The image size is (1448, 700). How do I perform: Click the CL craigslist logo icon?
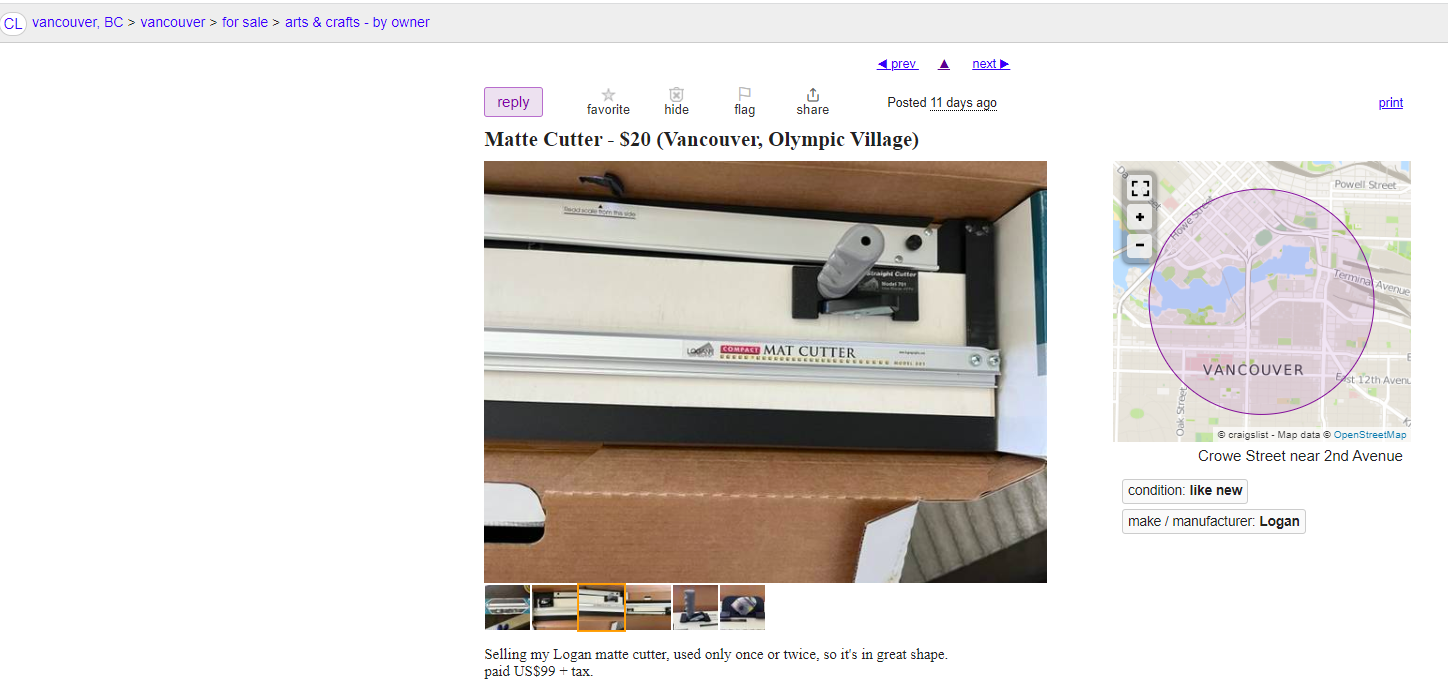[13, 23]
